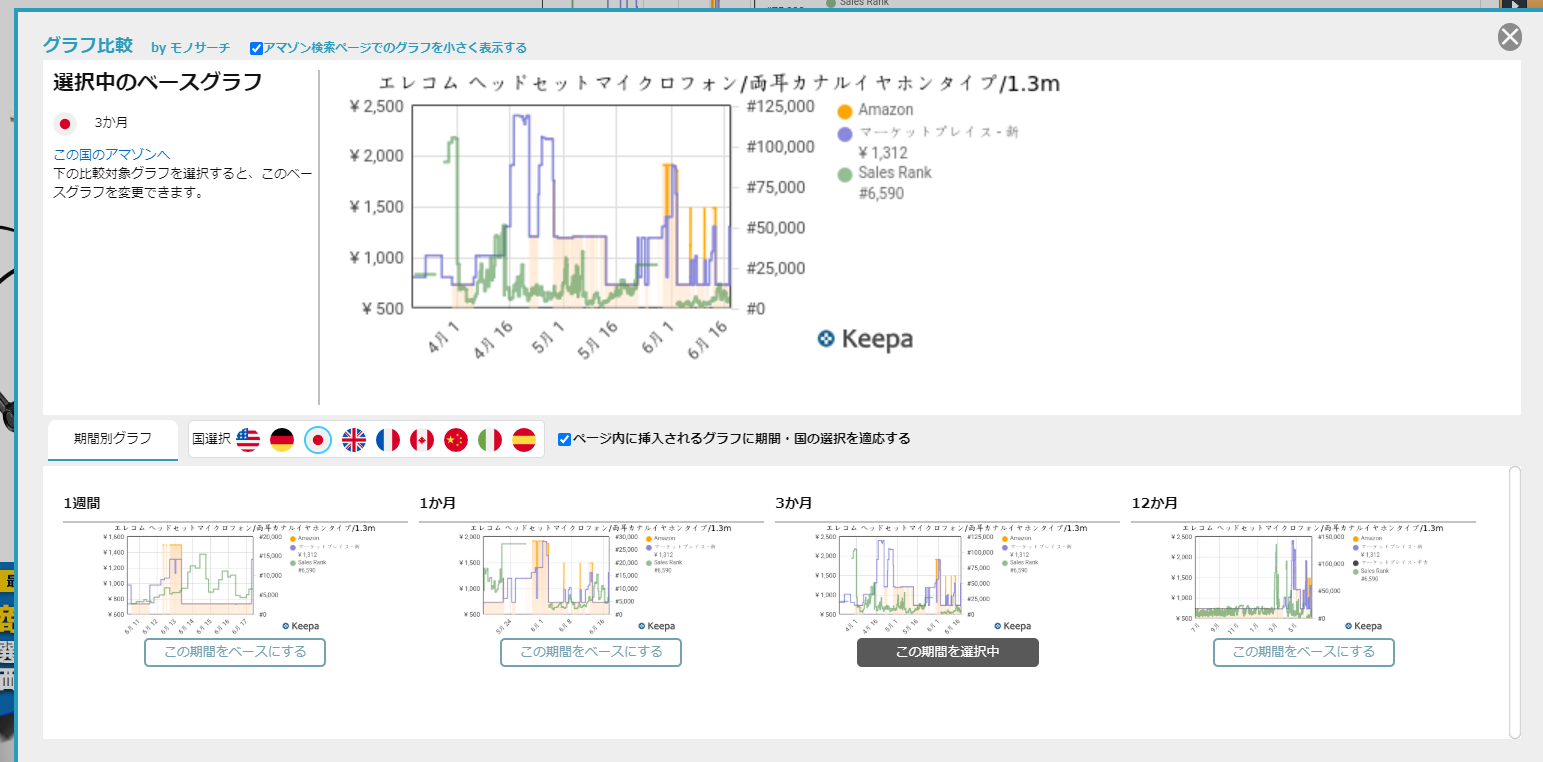Click the 1週間 graph thumbnail
This screenshot has height=762, width=1543.
pyautogui.click(x=235, y=577)
